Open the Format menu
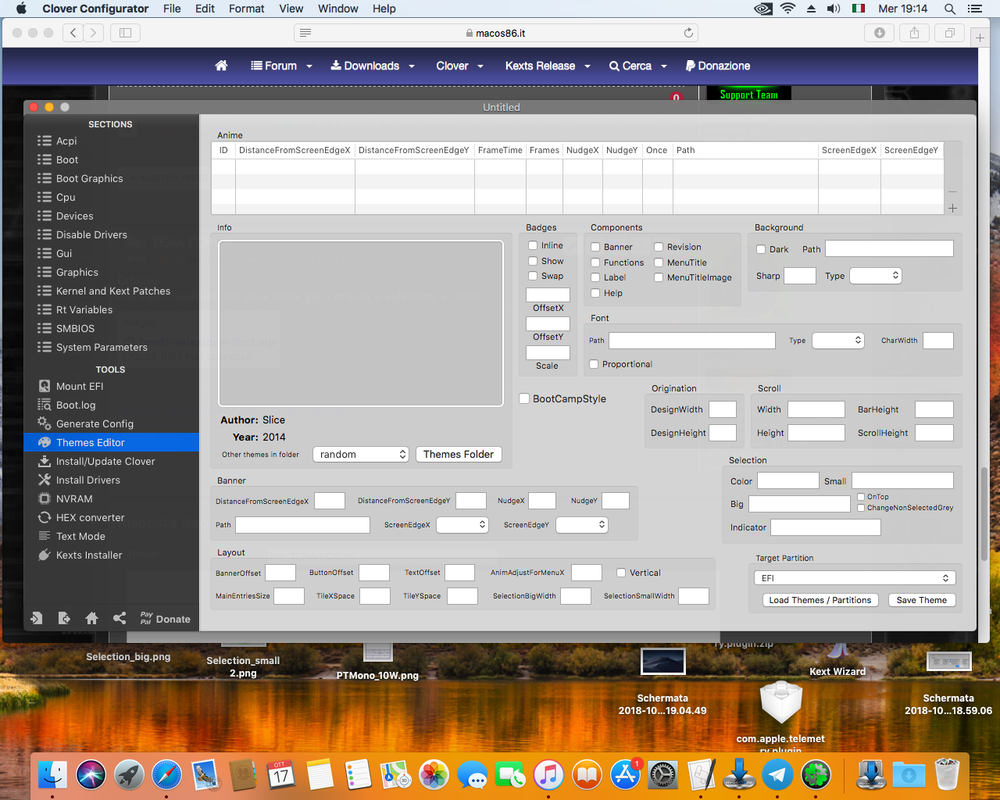This screenshot has height=800, width=1000. point(246,9)
